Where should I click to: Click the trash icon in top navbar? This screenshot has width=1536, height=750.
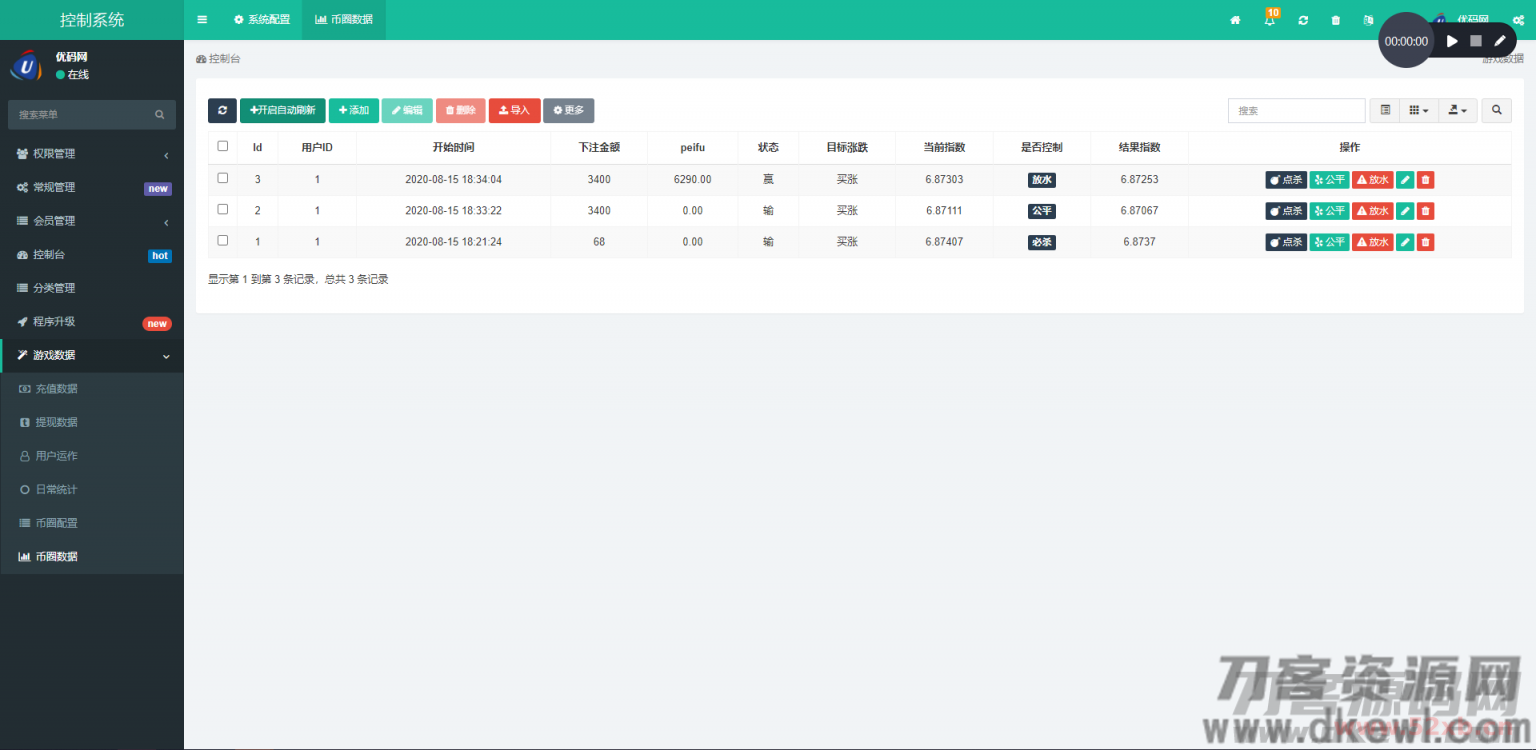[x=1336, y=20]
